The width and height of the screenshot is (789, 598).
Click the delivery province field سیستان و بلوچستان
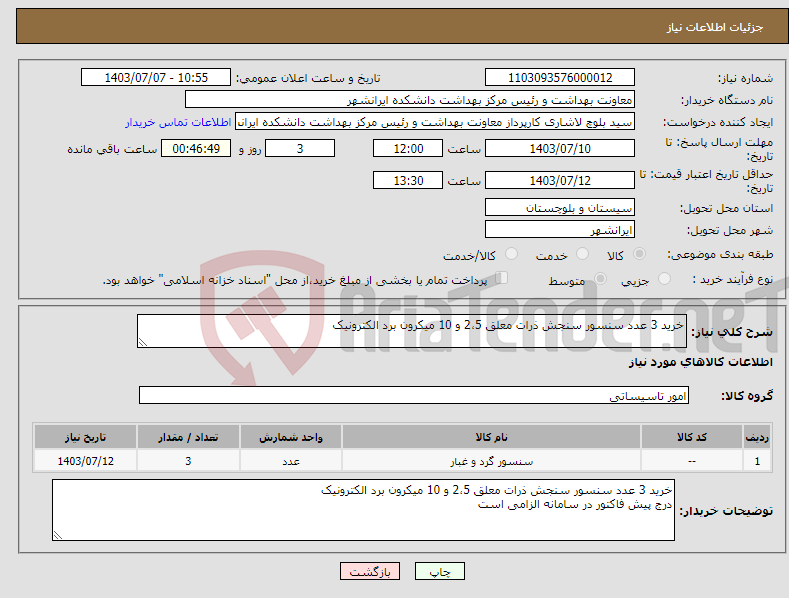click(x=560, y=207)
